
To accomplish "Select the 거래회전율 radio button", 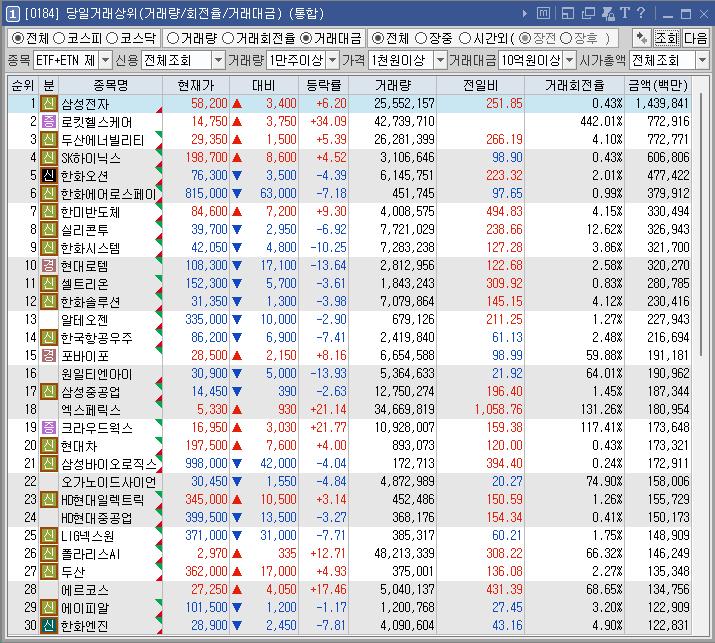I will pos(228,38).
